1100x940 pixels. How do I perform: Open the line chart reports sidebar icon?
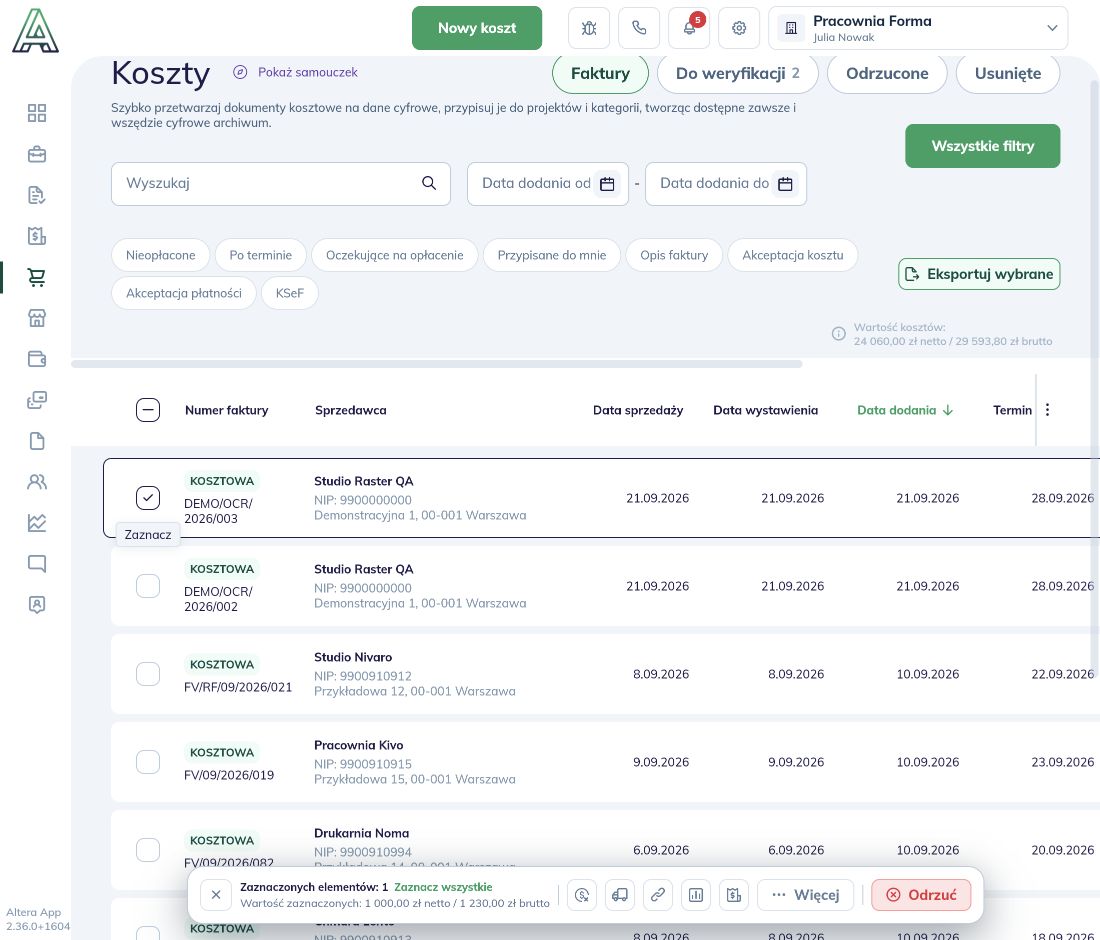(36, 523)
